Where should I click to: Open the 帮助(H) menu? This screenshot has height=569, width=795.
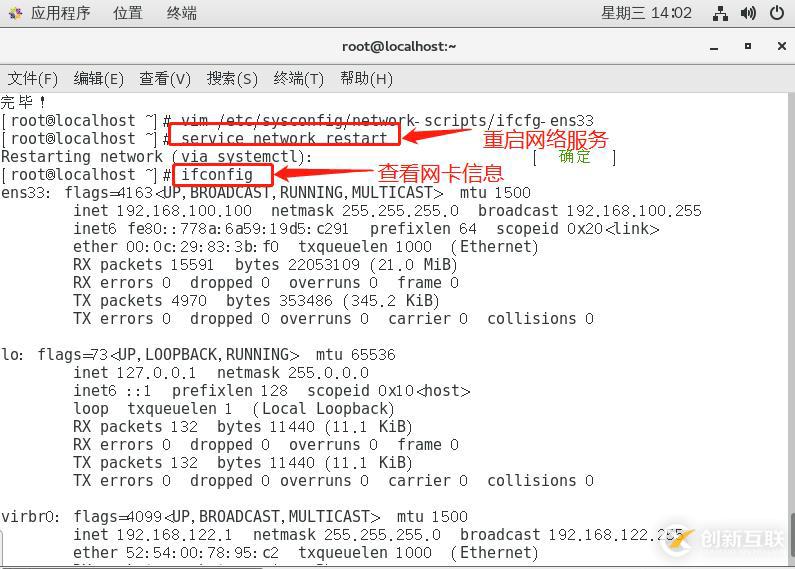tap(366, 79)
